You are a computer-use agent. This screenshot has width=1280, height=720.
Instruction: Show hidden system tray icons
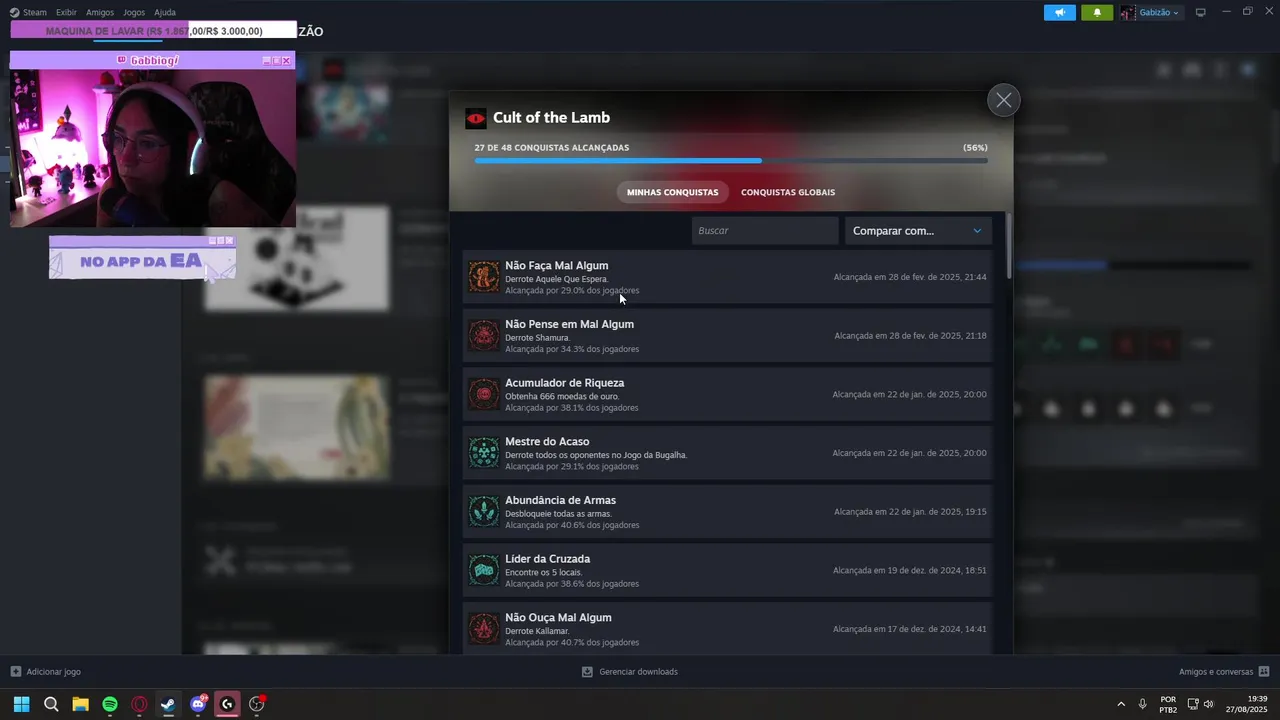click(x=1121, y=704)
